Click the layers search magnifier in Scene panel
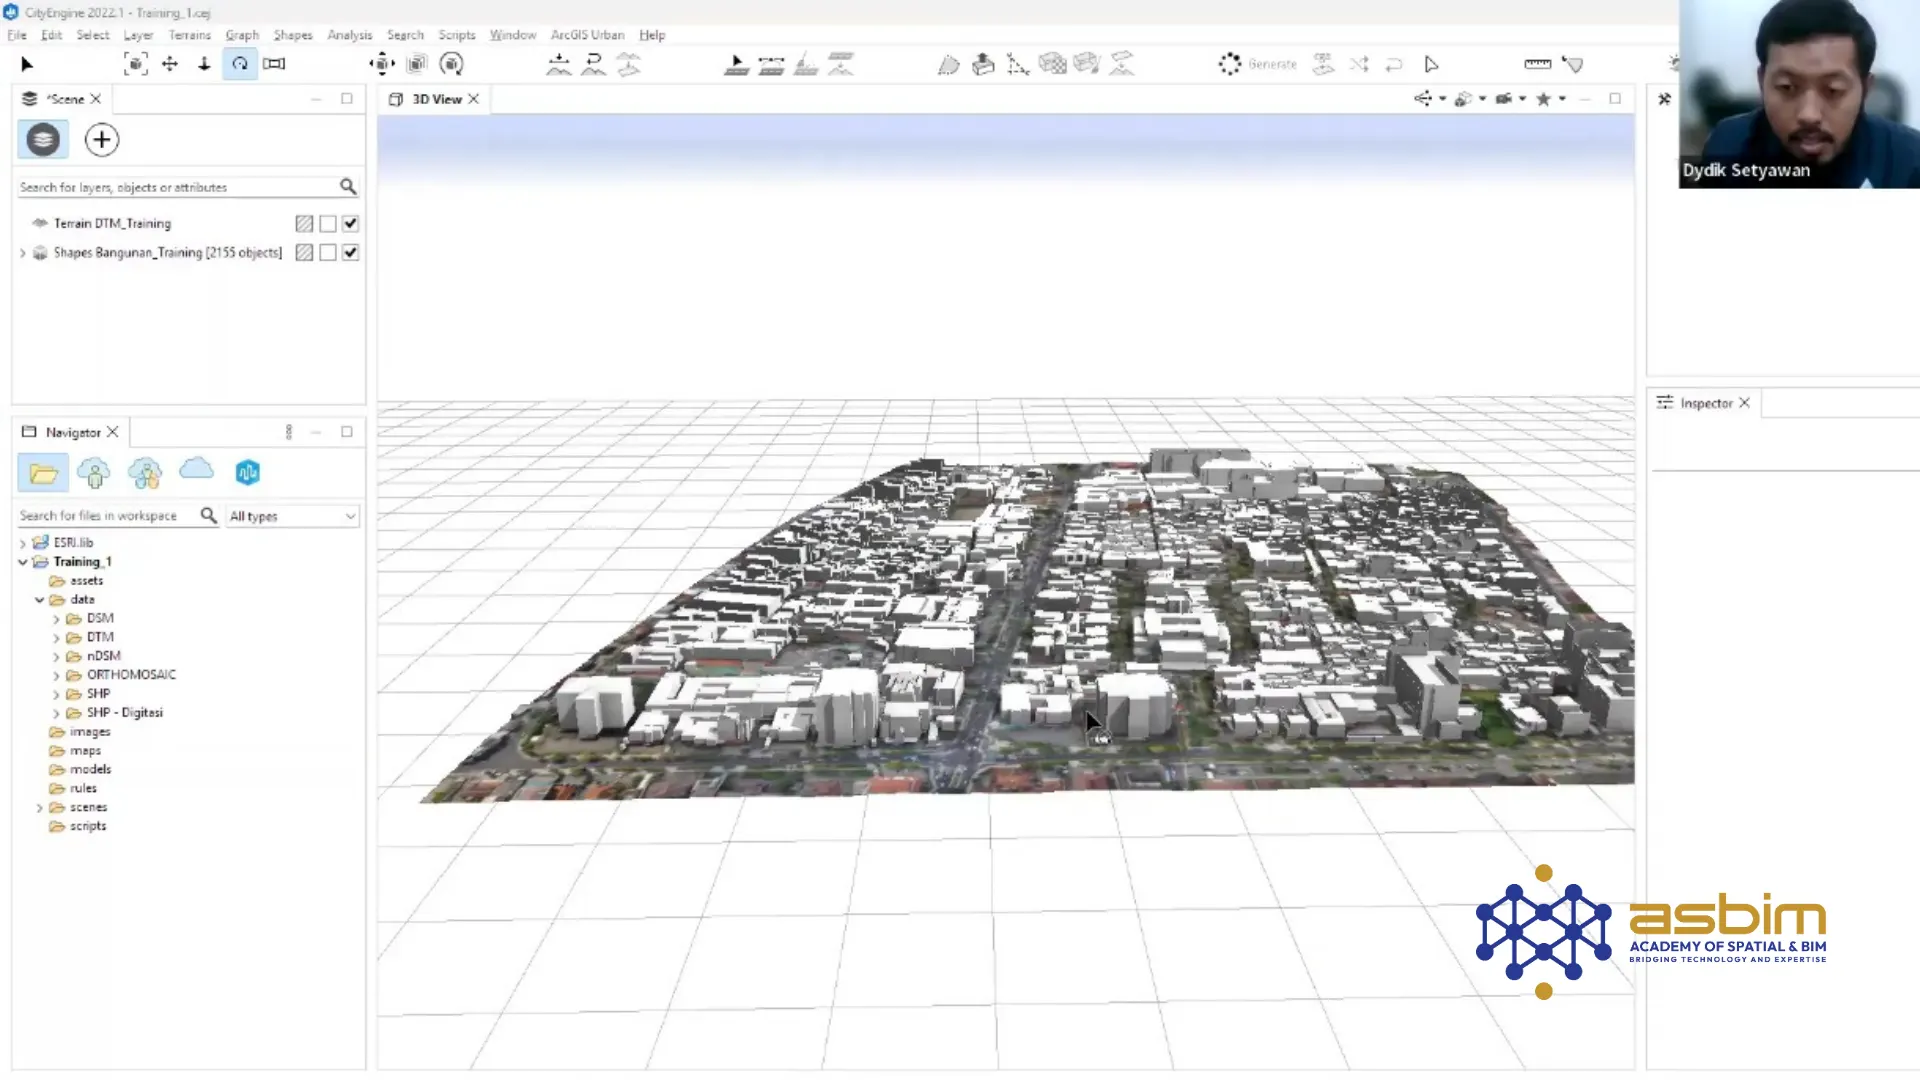This screenshot has width=1920, height=1080. [x=348, y=187]
